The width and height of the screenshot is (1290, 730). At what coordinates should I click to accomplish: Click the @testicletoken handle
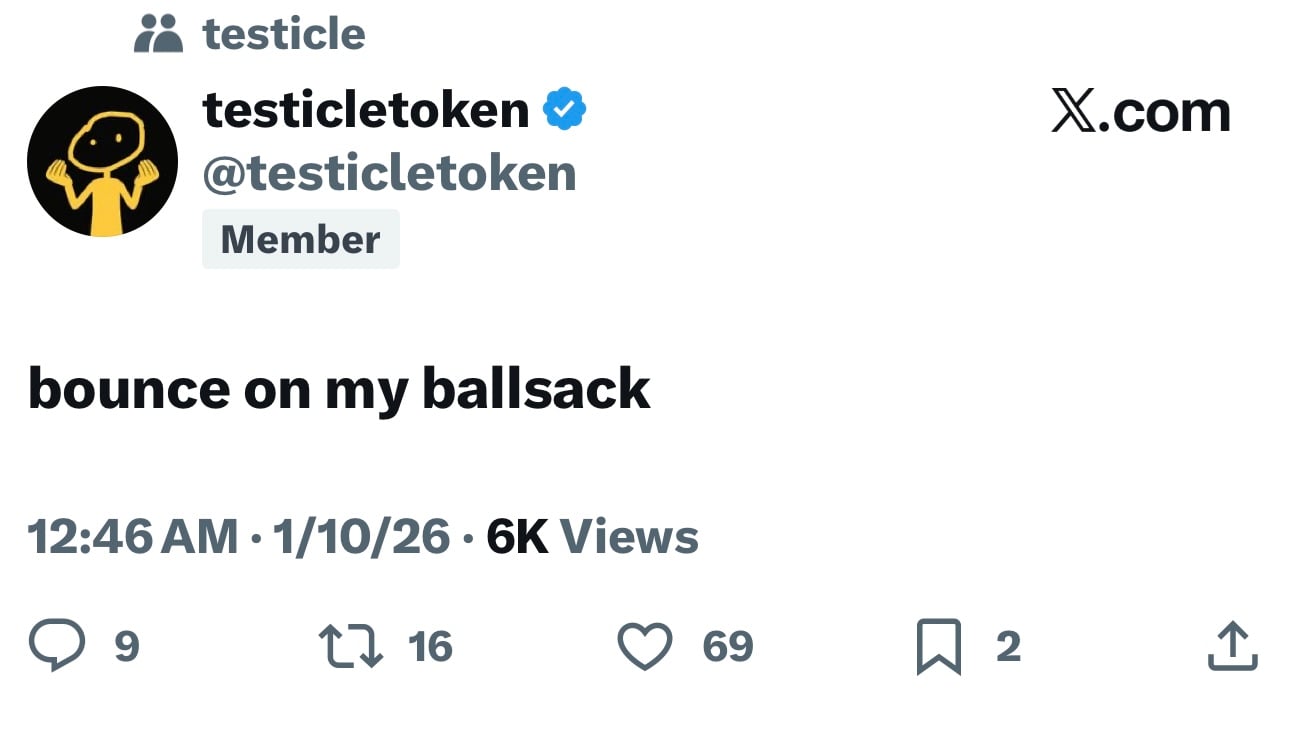point(389,173)
